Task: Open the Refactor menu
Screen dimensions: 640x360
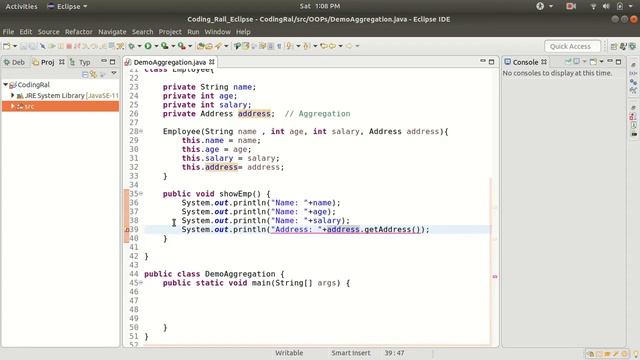Action: pyautogui.click(x=79, y=32)
